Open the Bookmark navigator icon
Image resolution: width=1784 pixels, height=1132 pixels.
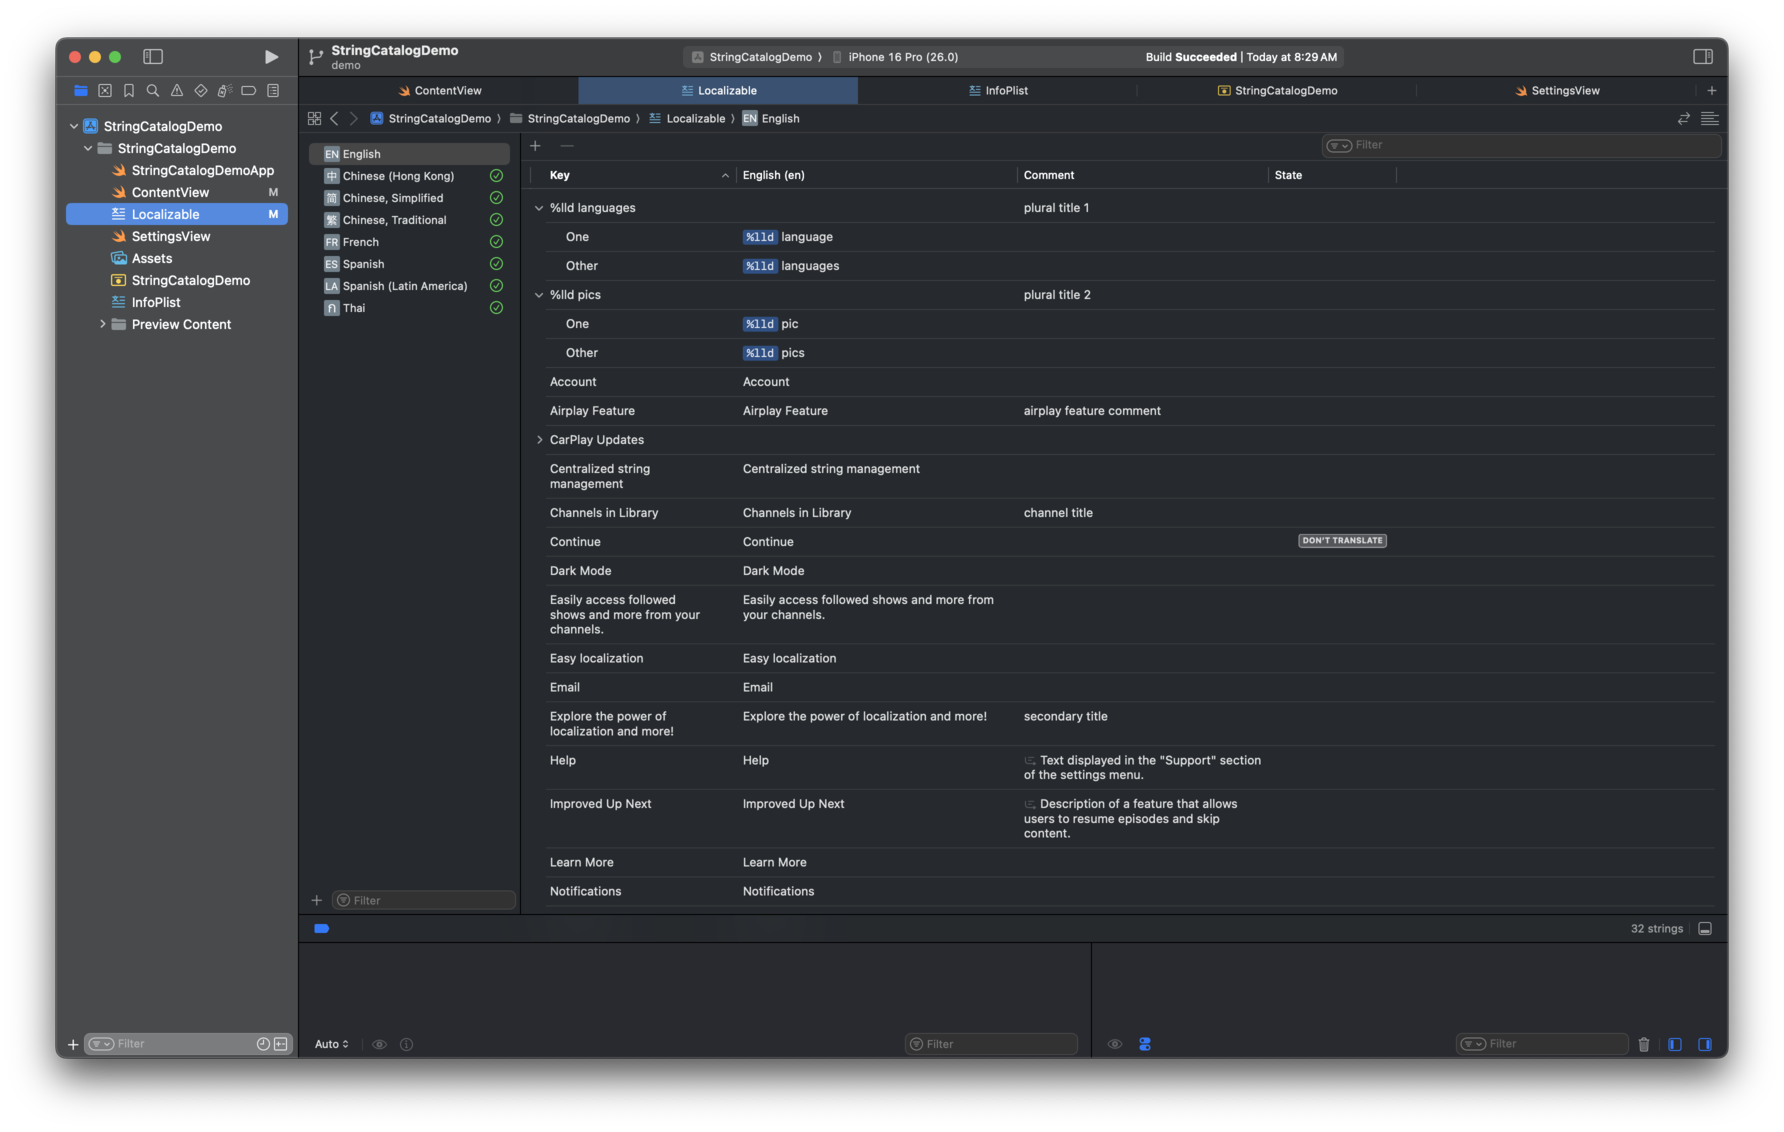point(129,91)
